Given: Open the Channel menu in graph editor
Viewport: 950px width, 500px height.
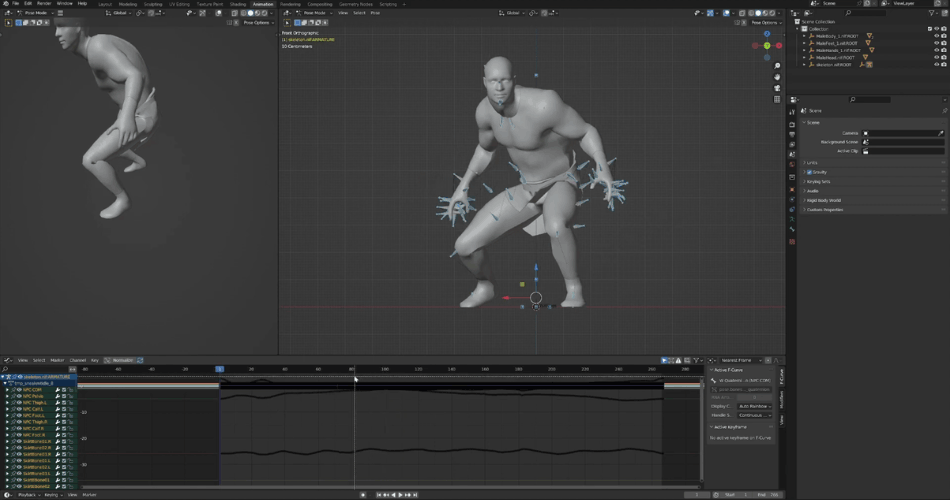Looking at the screenshot, I should (78, 360).
